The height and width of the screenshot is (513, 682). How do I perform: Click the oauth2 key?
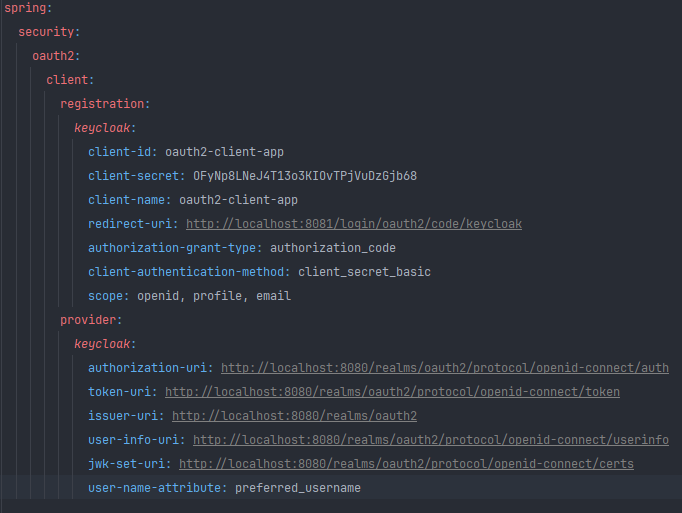[x=53, y=56]
